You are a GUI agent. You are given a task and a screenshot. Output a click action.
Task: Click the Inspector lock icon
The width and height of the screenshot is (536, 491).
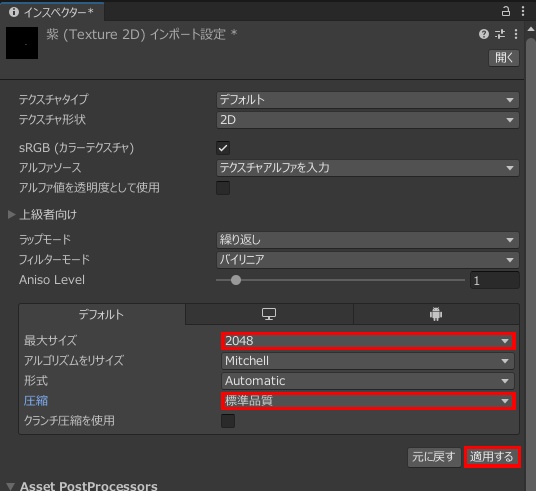506,11
